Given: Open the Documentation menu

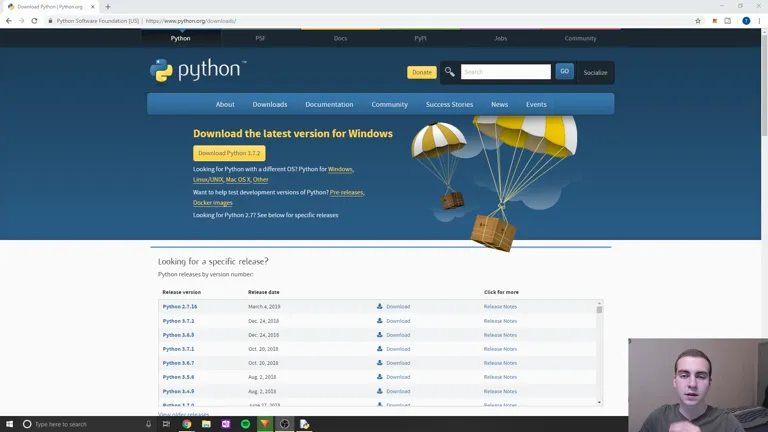Looking at the screenshot, I should pos(329,104).
